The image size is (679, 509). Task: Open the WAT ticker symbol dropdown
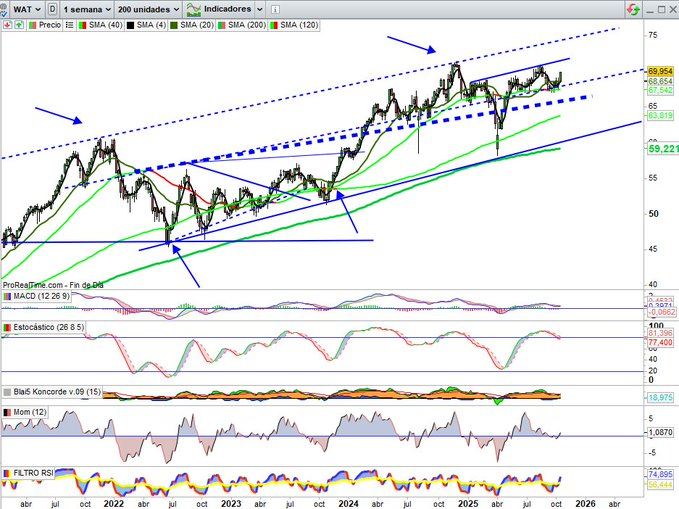pos(26,9)
